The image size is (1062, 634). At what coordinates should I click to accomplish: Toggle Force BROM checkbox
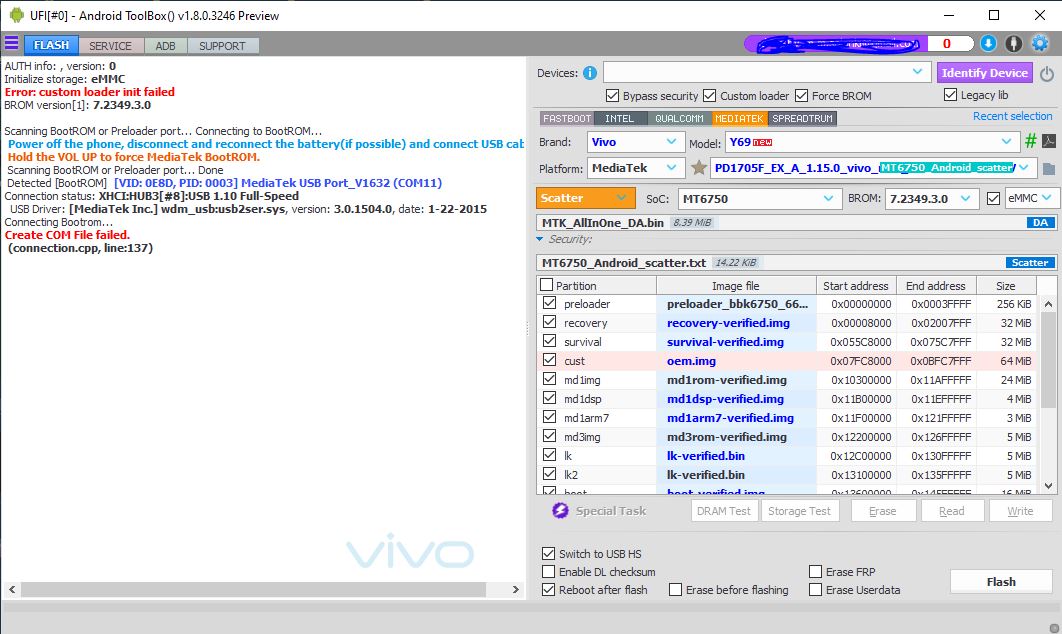[x=801, y=96]
